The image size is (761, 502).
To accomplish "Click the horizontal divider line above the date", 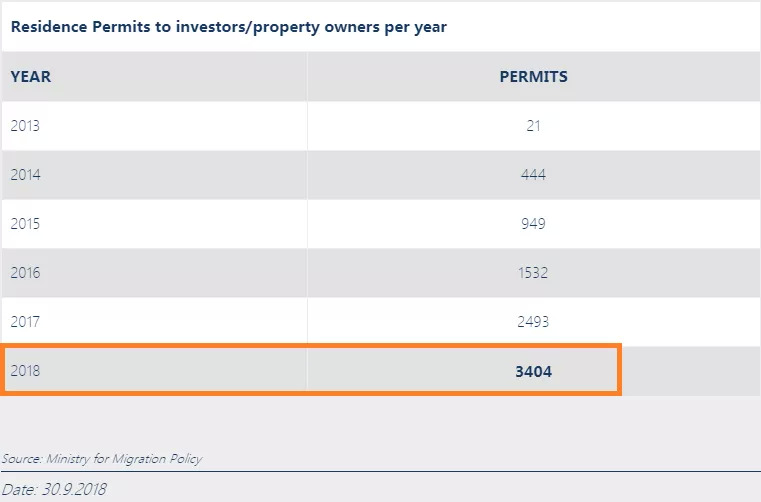I will pyautogui.click(x=380, y=471).
